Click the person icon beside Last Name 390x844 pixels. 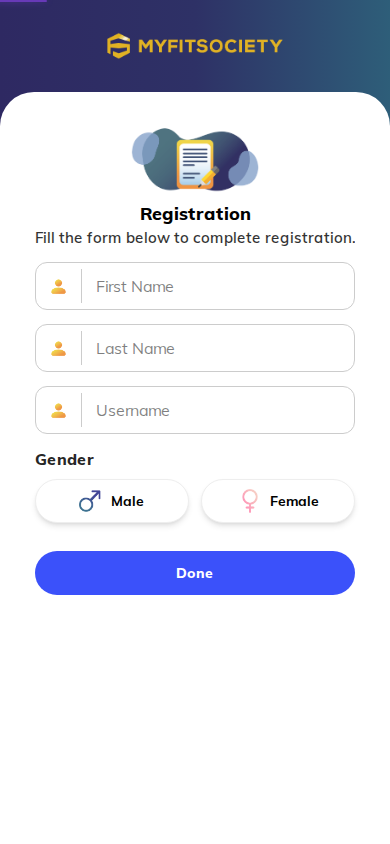tap(59, 349)
